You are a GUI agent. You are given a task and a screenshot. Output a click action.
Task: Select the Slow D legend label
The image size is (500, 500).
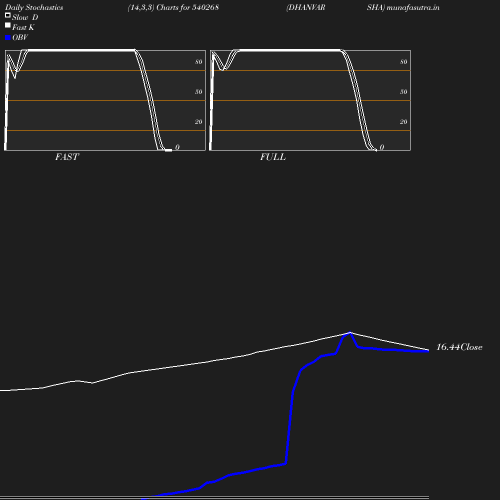coord(25,17)
